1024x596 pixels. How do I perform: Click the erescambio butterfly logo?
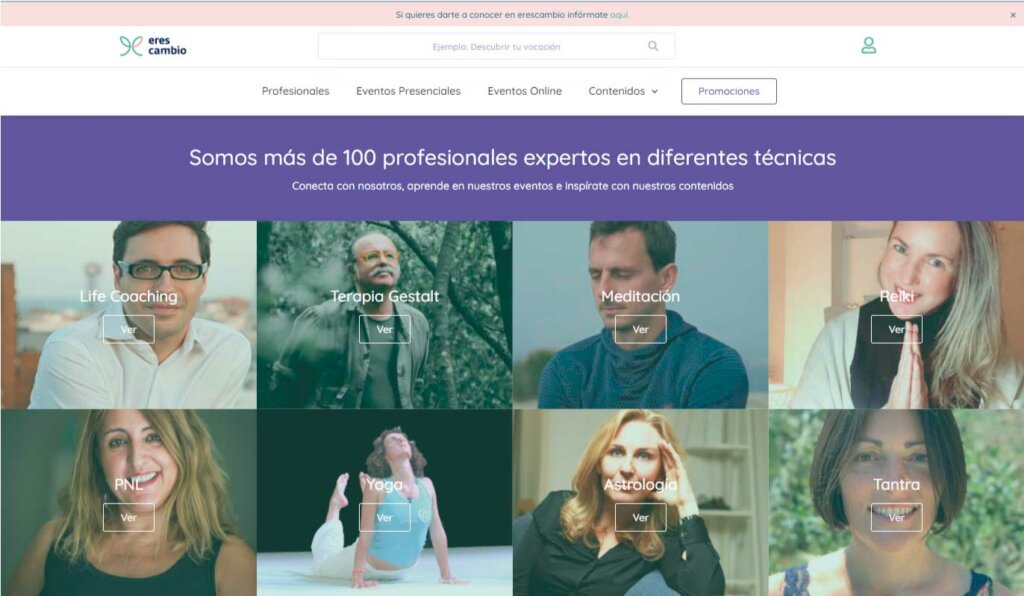coord(153,46)
